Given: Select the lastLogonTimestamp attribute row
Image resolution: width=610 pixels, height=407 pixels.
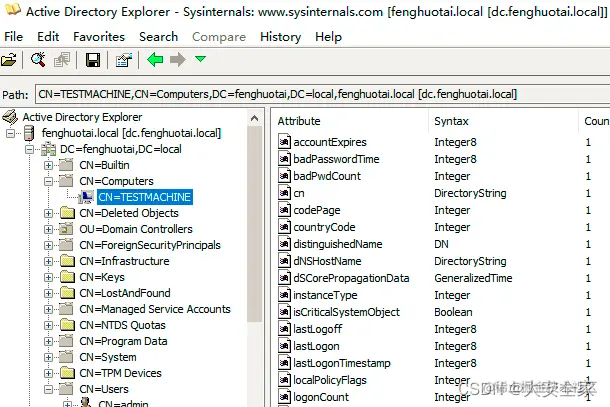Looking at the screenshot, I should point(441,363).
